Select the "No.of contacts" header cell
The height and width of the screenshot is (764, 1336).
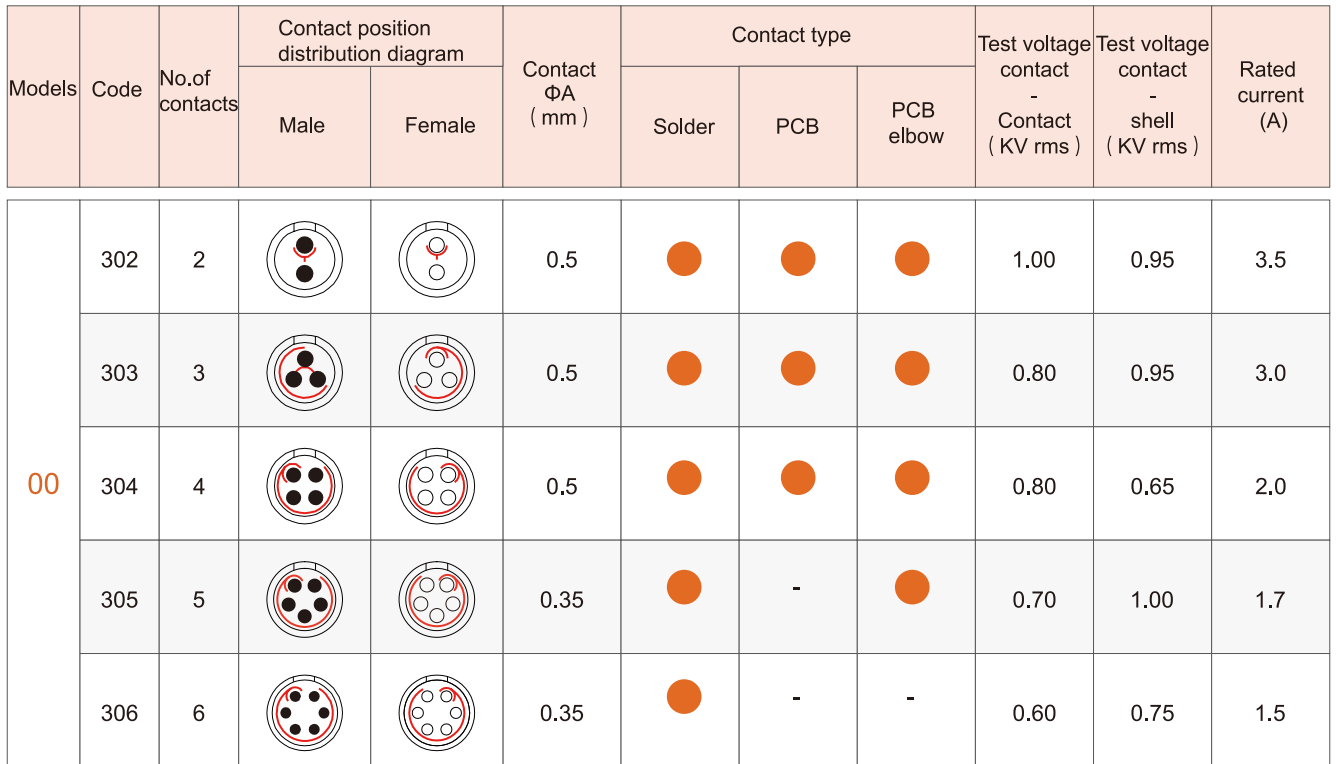click(x=199, y=91)
